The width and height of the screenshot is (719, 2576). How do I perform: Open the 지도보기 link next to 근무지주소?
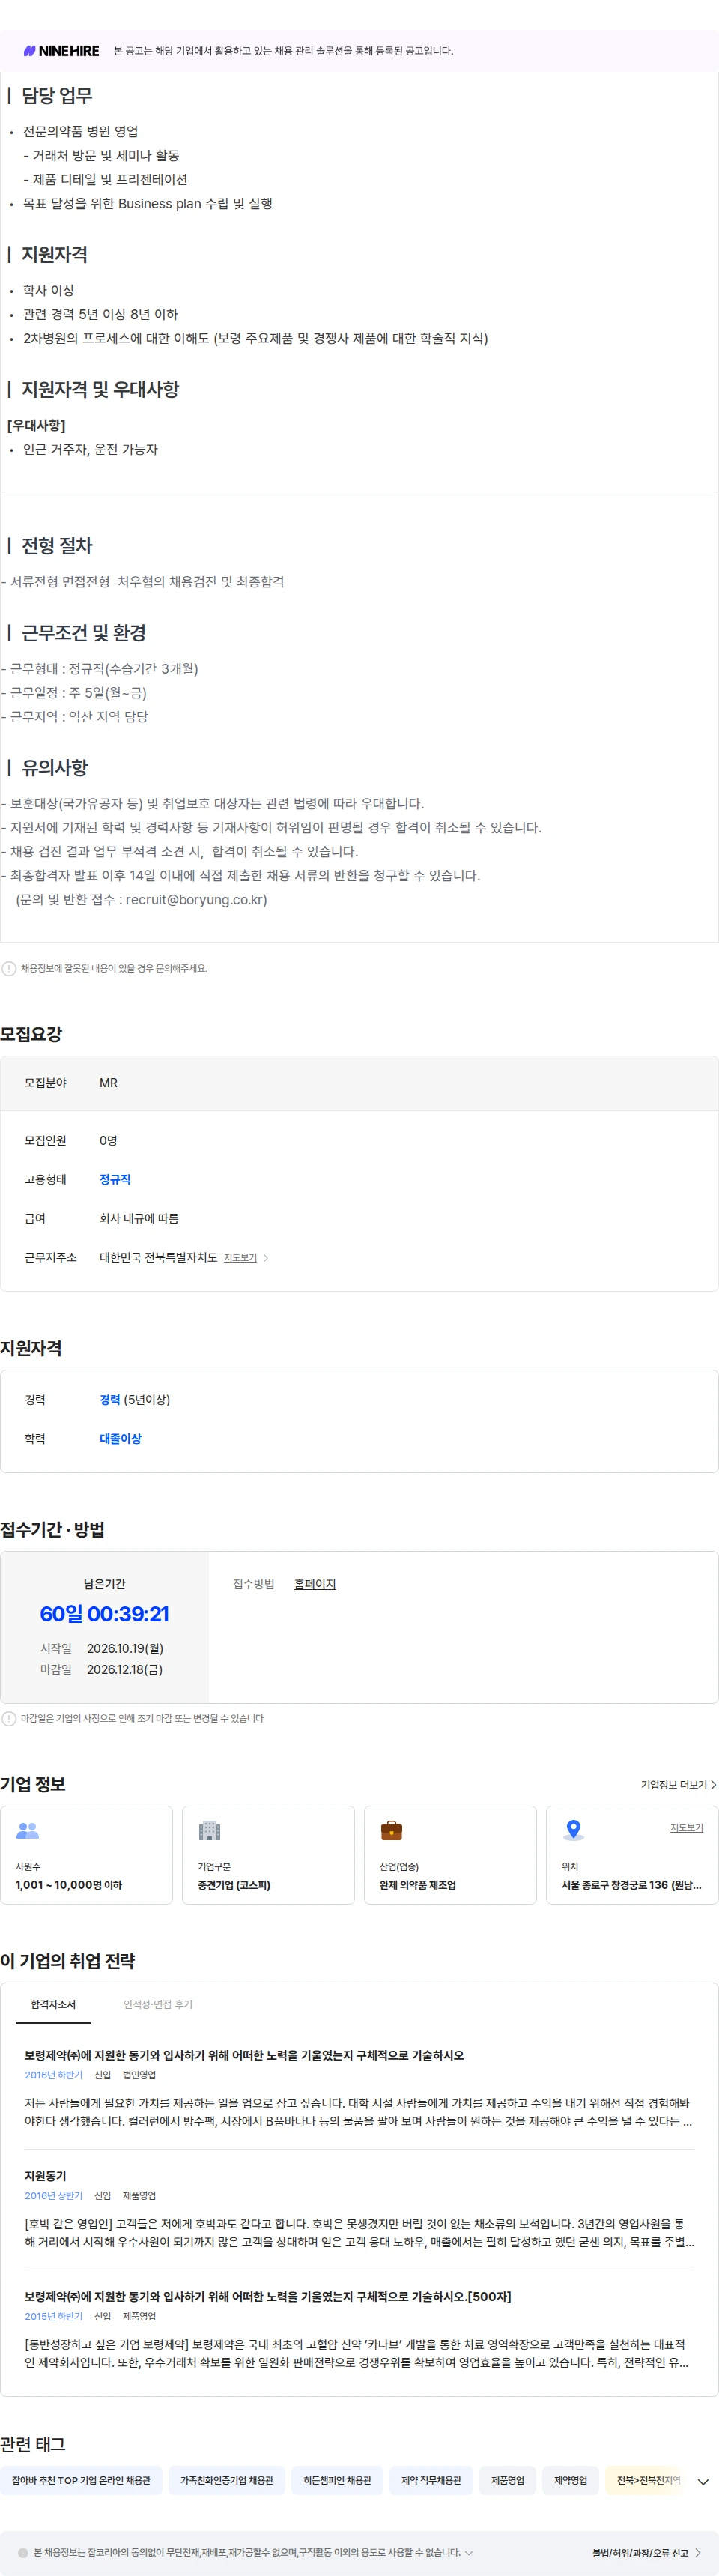click(x=240, y=1258)
